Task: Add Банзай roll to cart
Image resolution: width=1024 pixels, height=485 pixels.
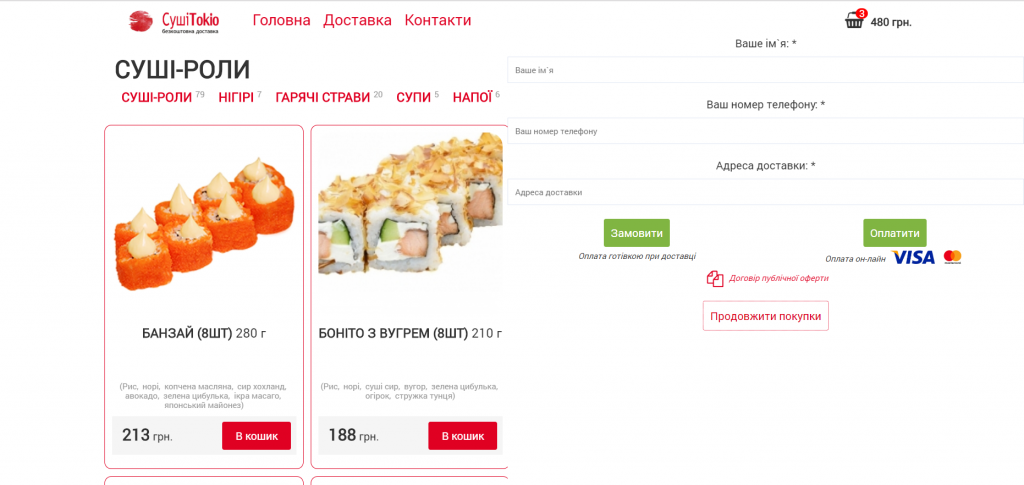Action: tap(256, 436)
